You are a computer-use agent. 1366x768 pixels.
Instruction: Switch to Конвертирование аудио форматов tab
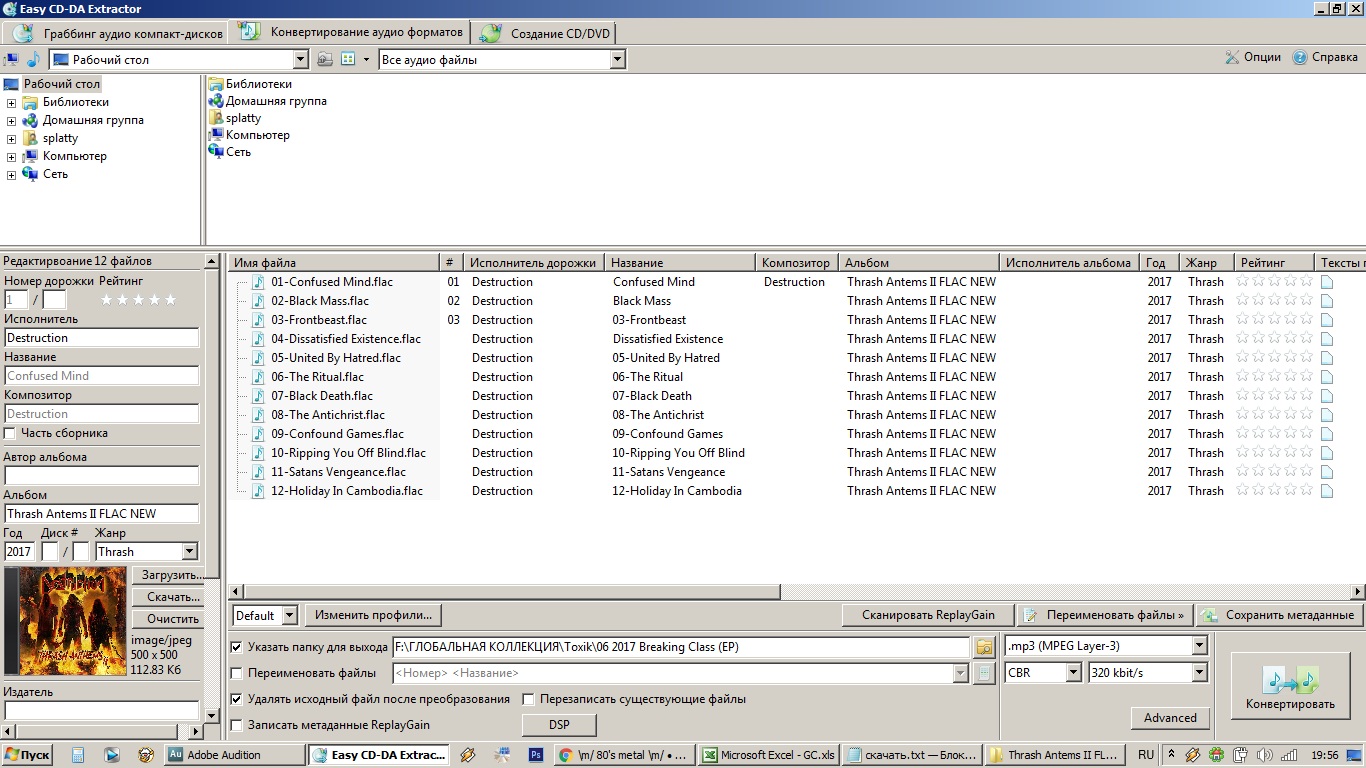tap(351, 32)
